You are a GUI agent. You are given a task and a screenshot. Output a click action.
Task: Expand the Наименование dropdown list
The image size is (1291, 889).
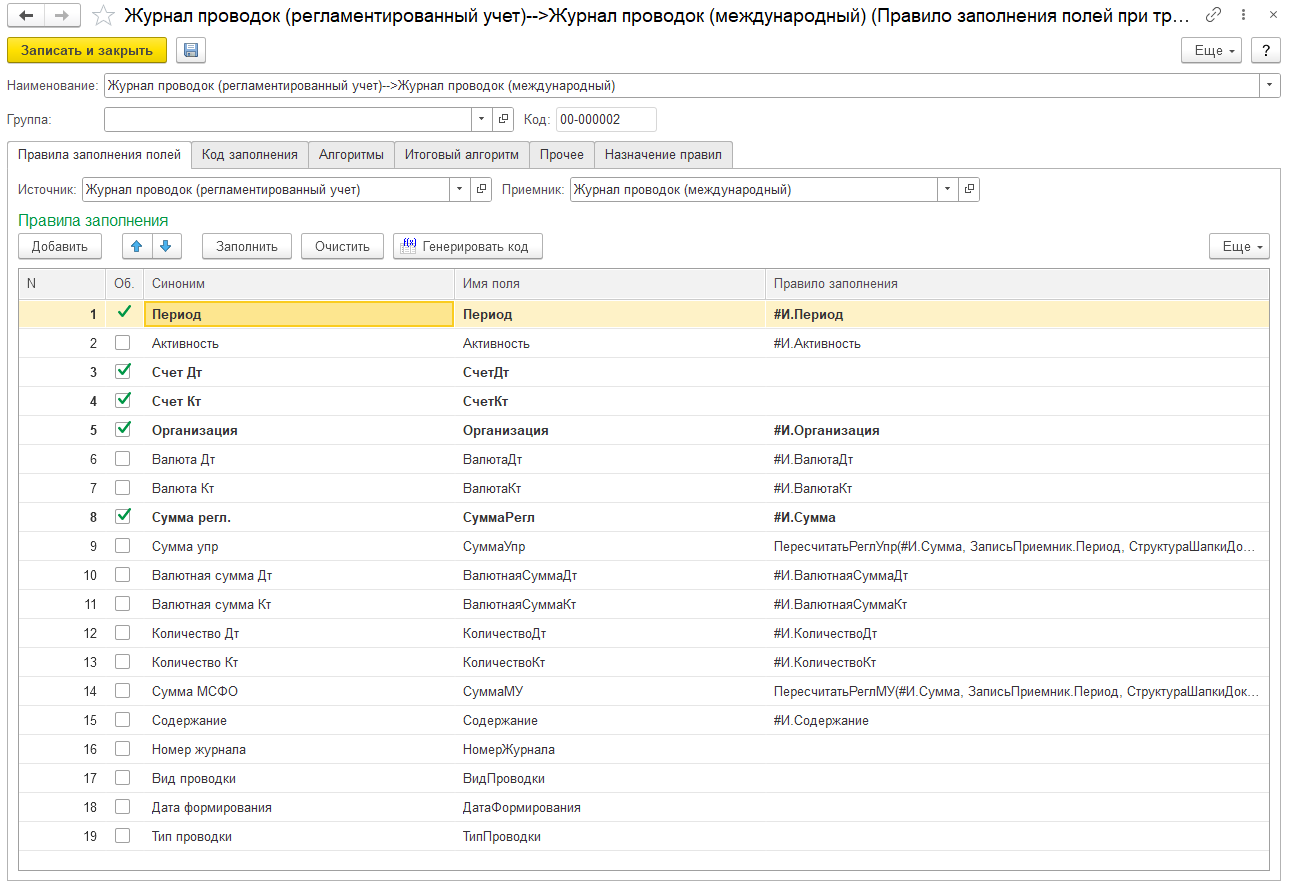coord(1270,86)
